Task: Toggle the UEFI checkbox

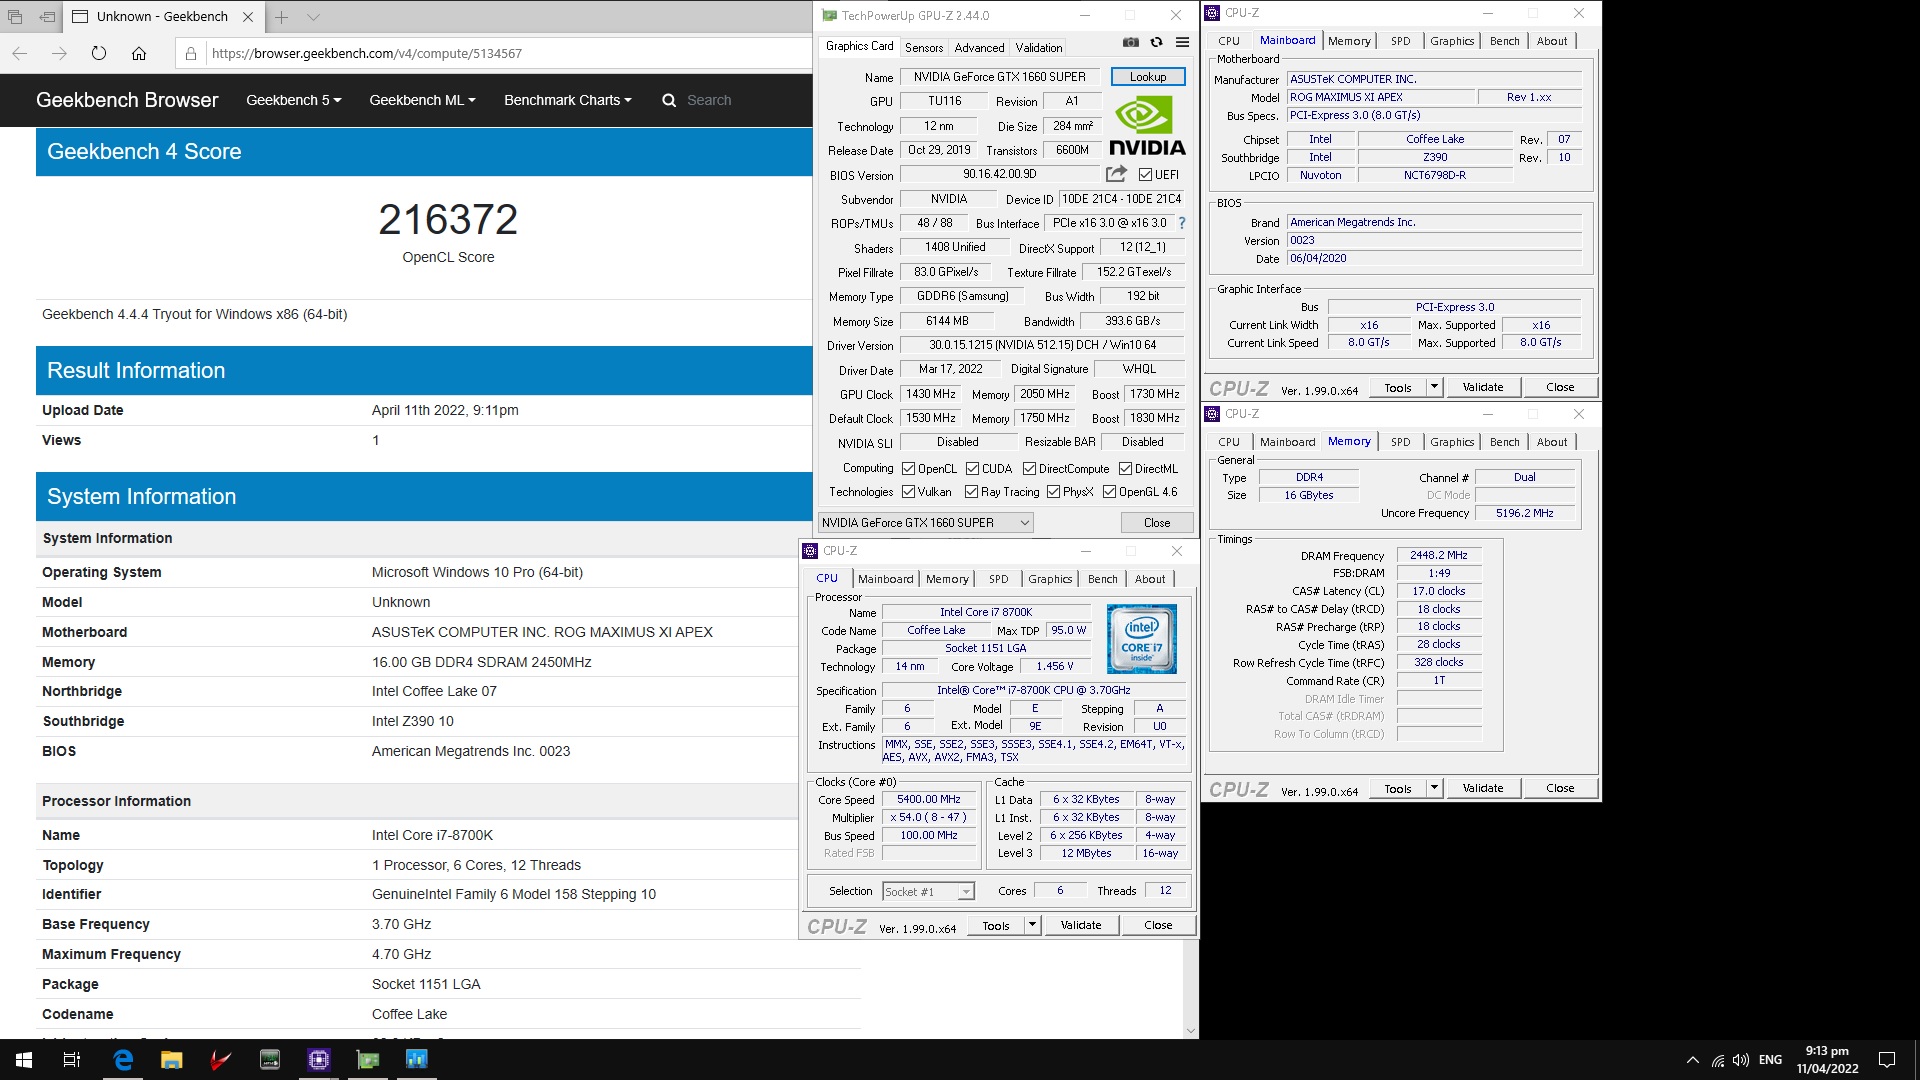Action: (x=1145, y=175)
